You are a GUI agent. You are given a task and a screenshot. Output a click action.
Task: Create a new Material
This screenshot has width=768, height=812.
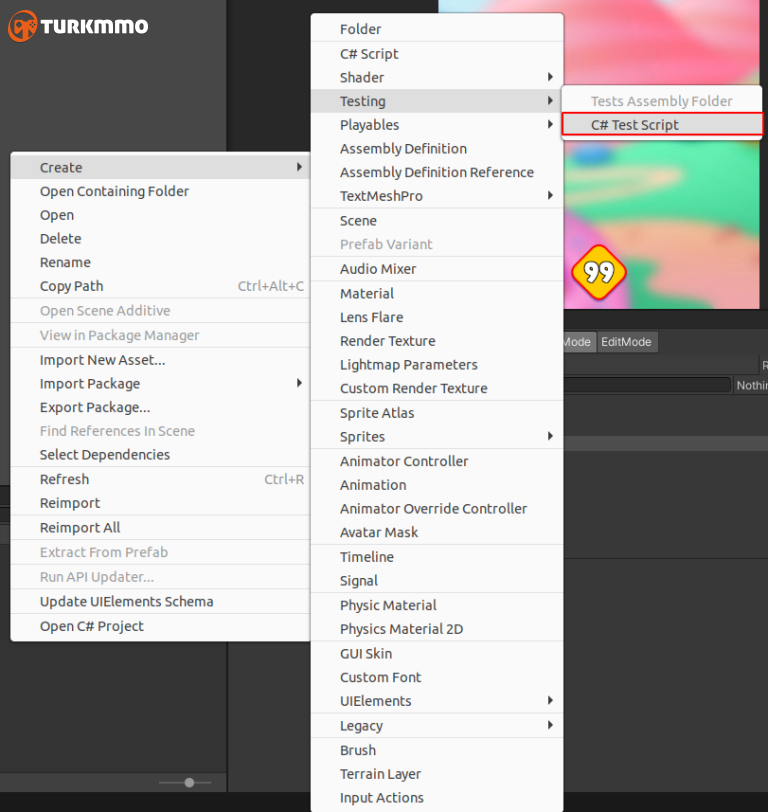[x=437, y=294]
